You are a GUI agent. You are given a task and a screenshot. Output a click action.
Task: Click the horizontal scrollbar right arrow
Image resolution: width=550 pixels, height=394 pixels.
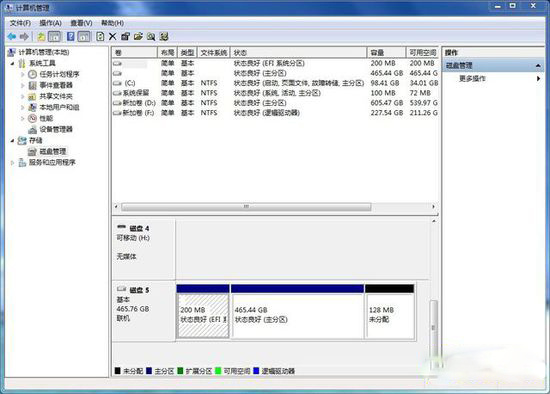point(434,207)
